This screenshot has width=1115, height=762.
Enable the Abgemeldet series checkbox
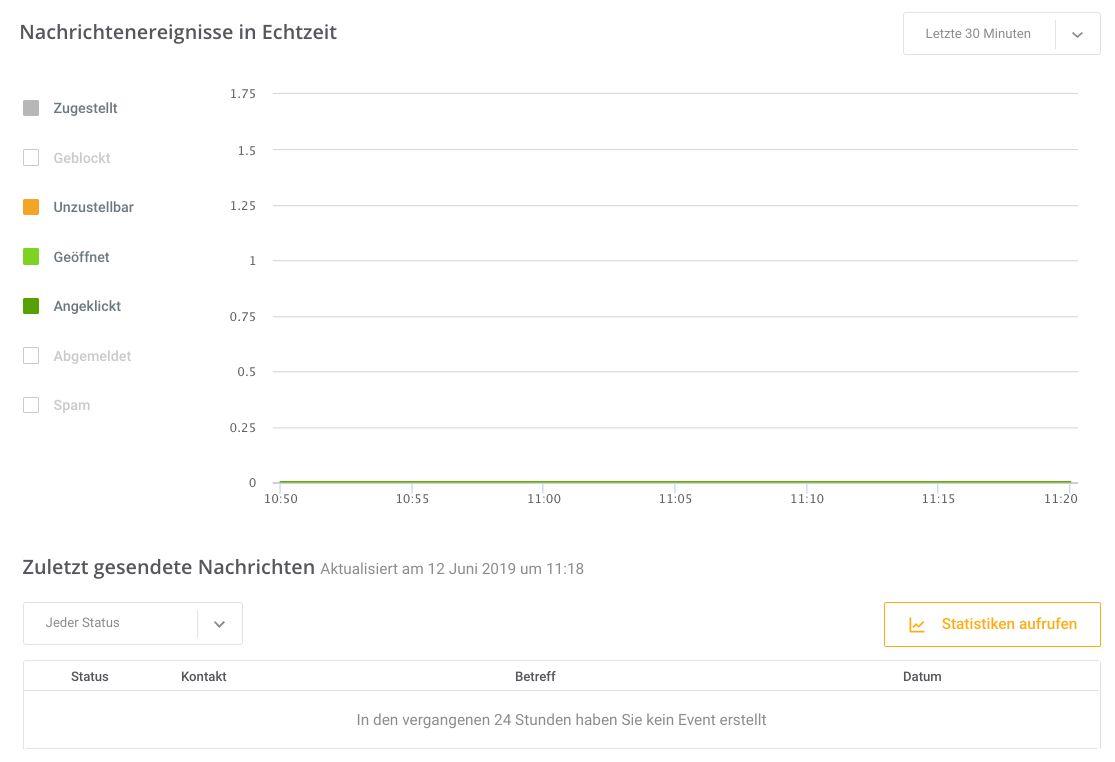pyautogui.click(x=31, y=355)
